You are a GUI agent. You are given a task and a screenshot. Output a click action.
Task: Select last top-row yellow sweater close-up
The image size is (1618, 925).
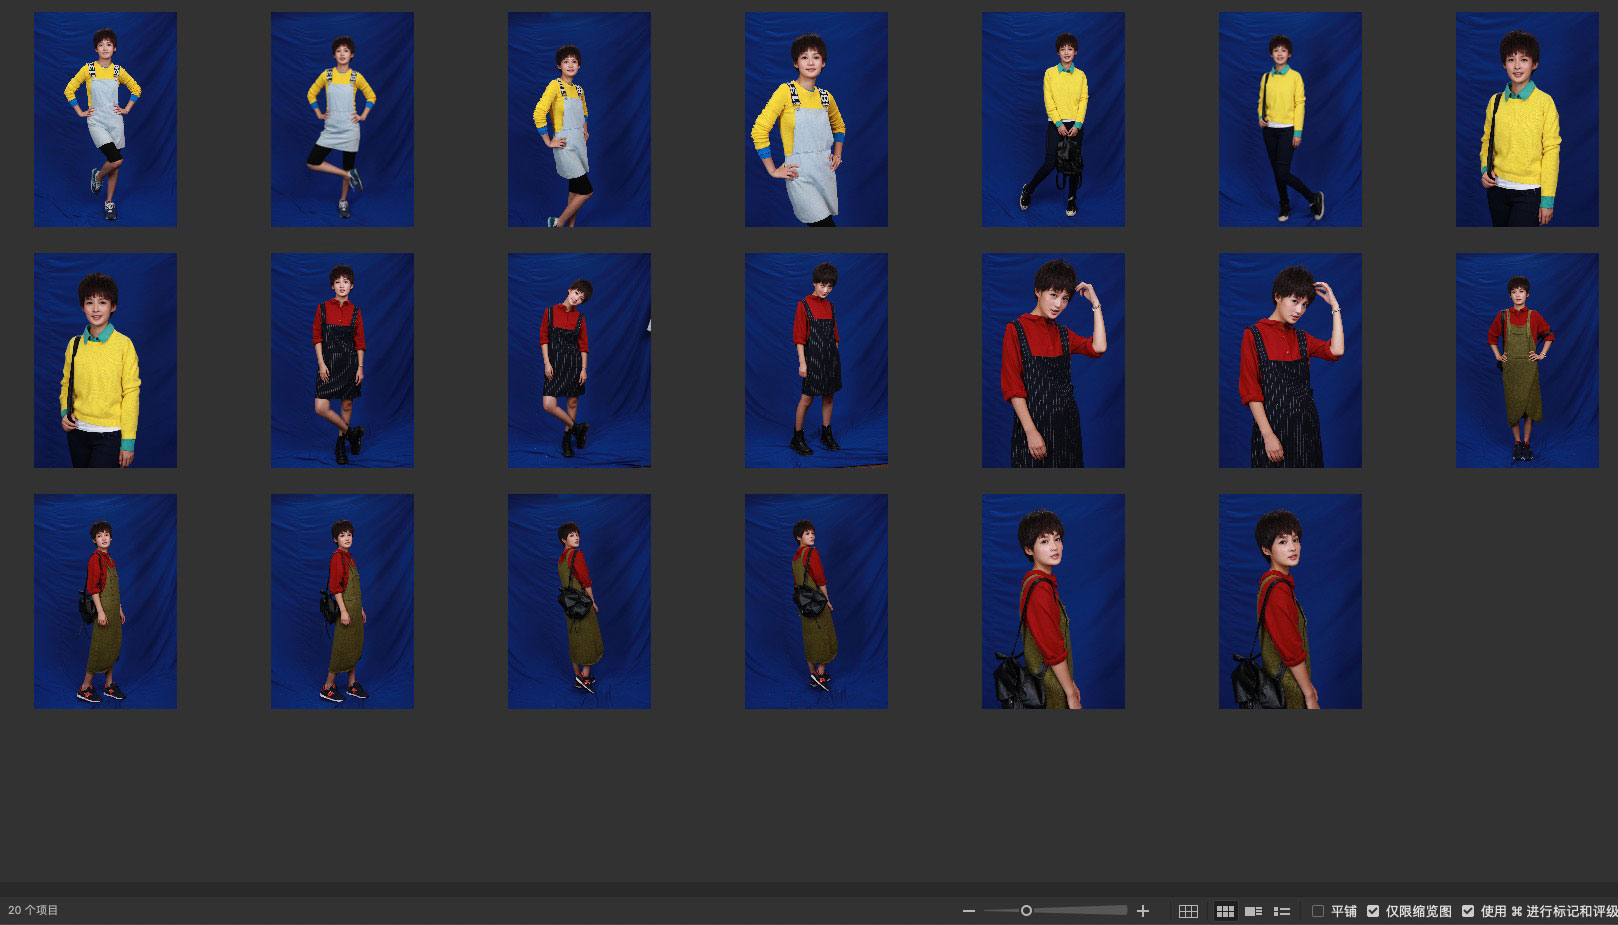coord(1526,119)
